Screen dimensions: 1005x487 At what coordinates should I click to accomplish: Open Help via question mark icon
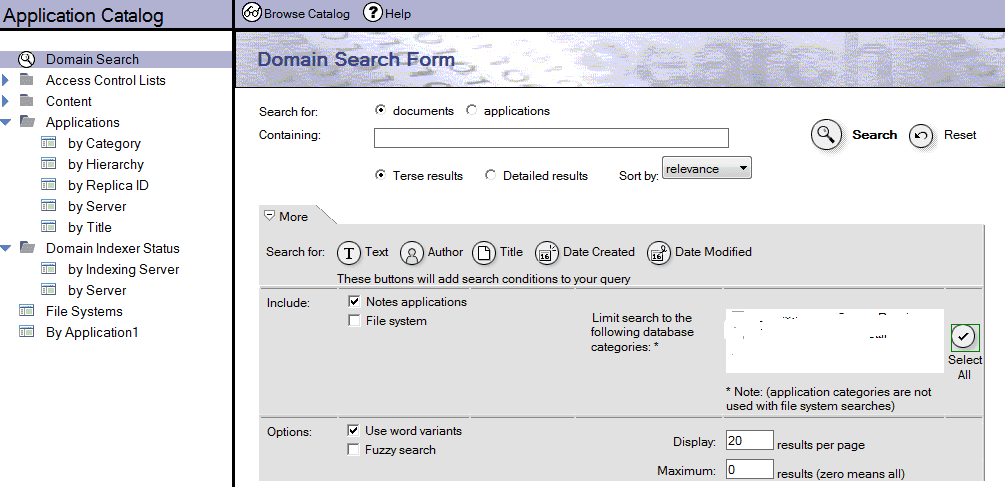tap(373, 14)
